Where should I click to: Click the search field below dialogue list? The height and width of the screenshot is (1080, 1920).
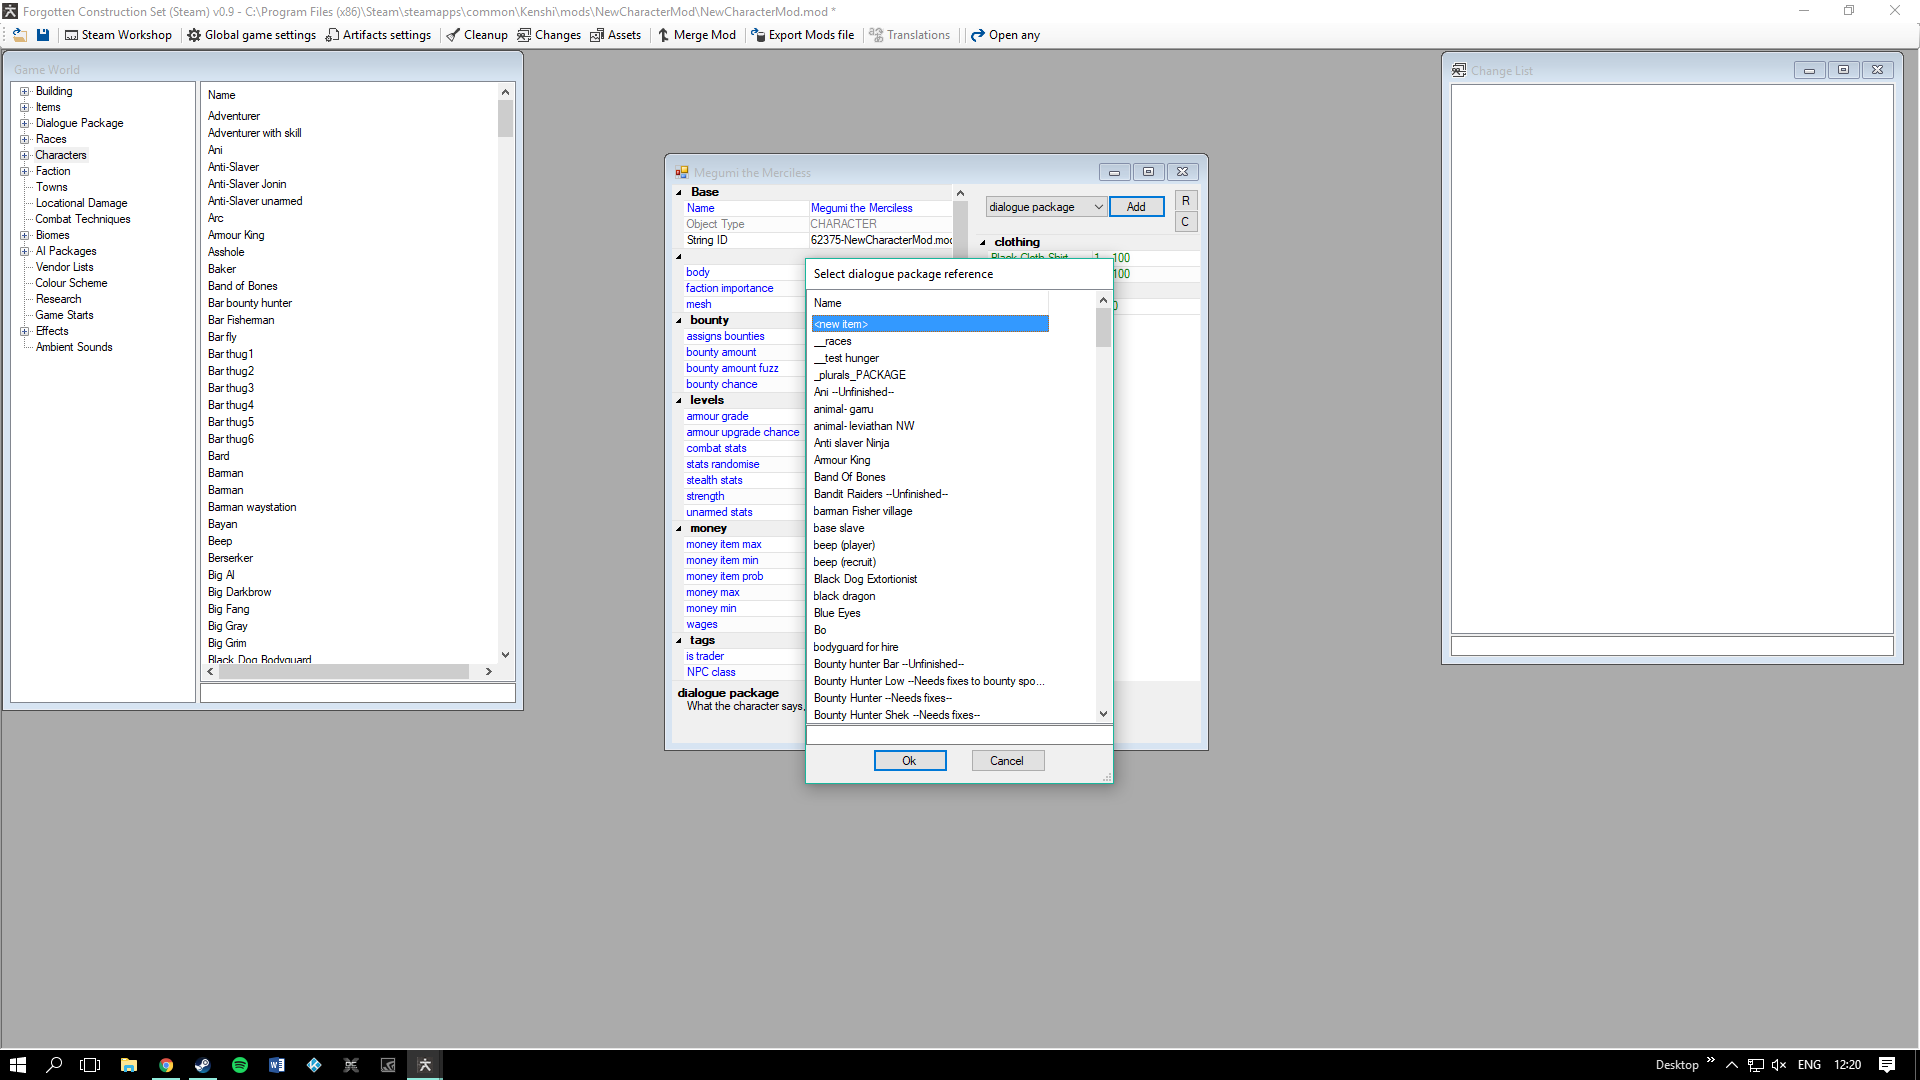point(958,735)
